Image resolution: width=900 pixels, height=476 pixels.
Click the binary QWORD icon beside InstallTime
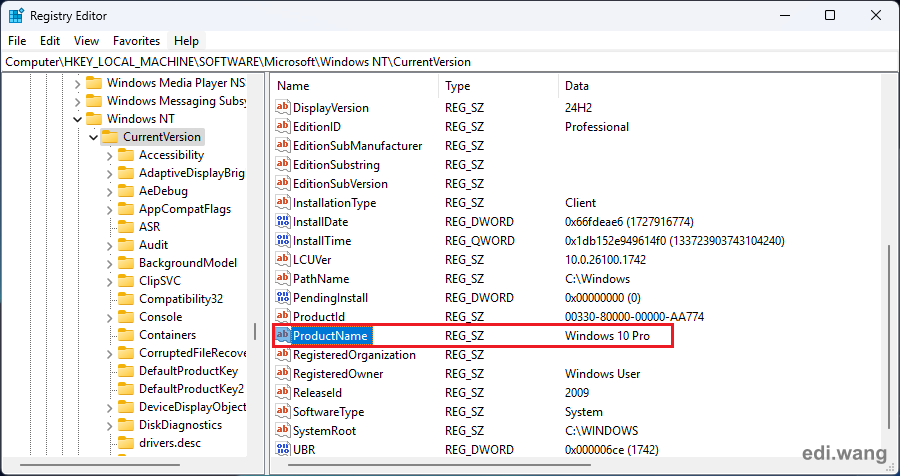282,240
